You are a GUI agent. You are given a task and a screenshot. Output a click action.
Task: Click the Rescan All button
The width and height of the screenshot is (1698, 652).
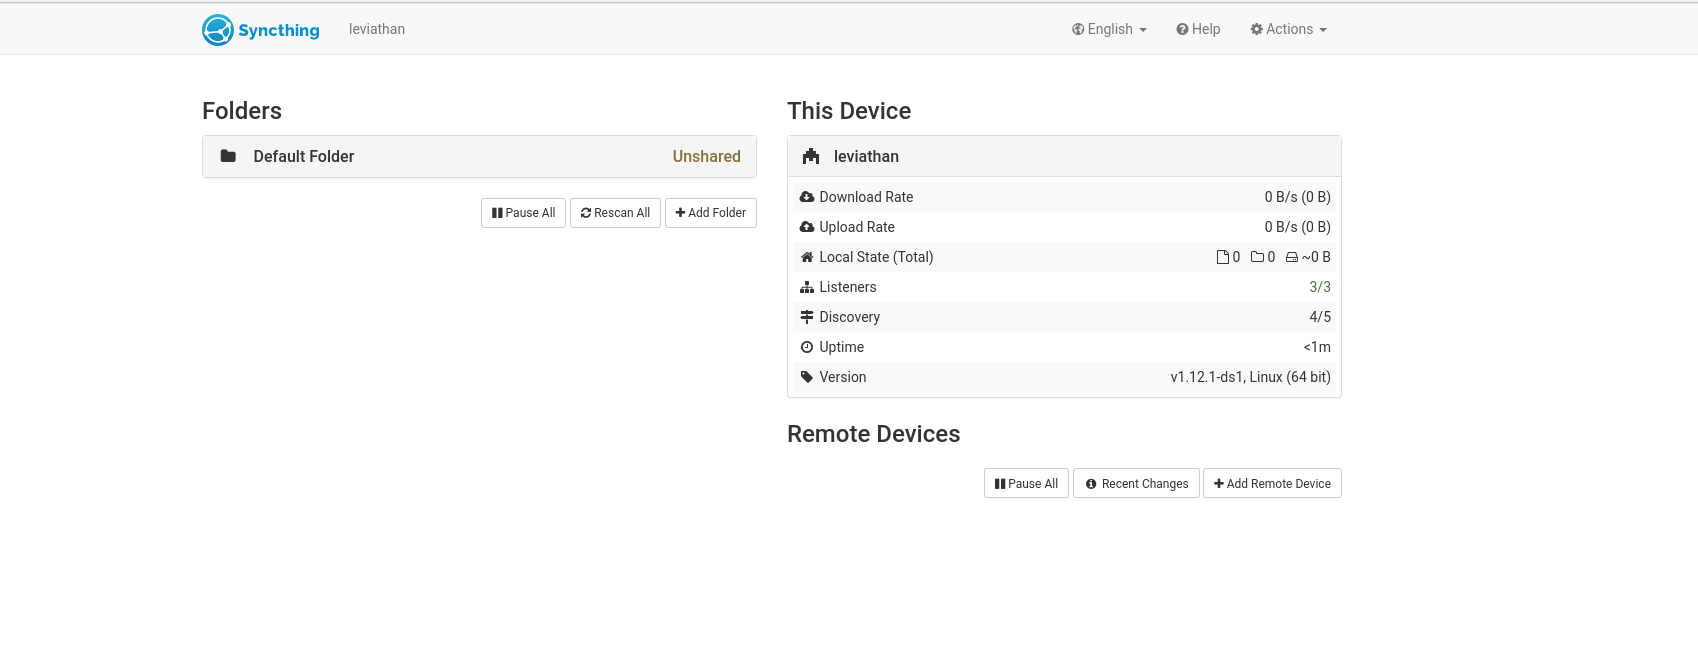[615, 213]
